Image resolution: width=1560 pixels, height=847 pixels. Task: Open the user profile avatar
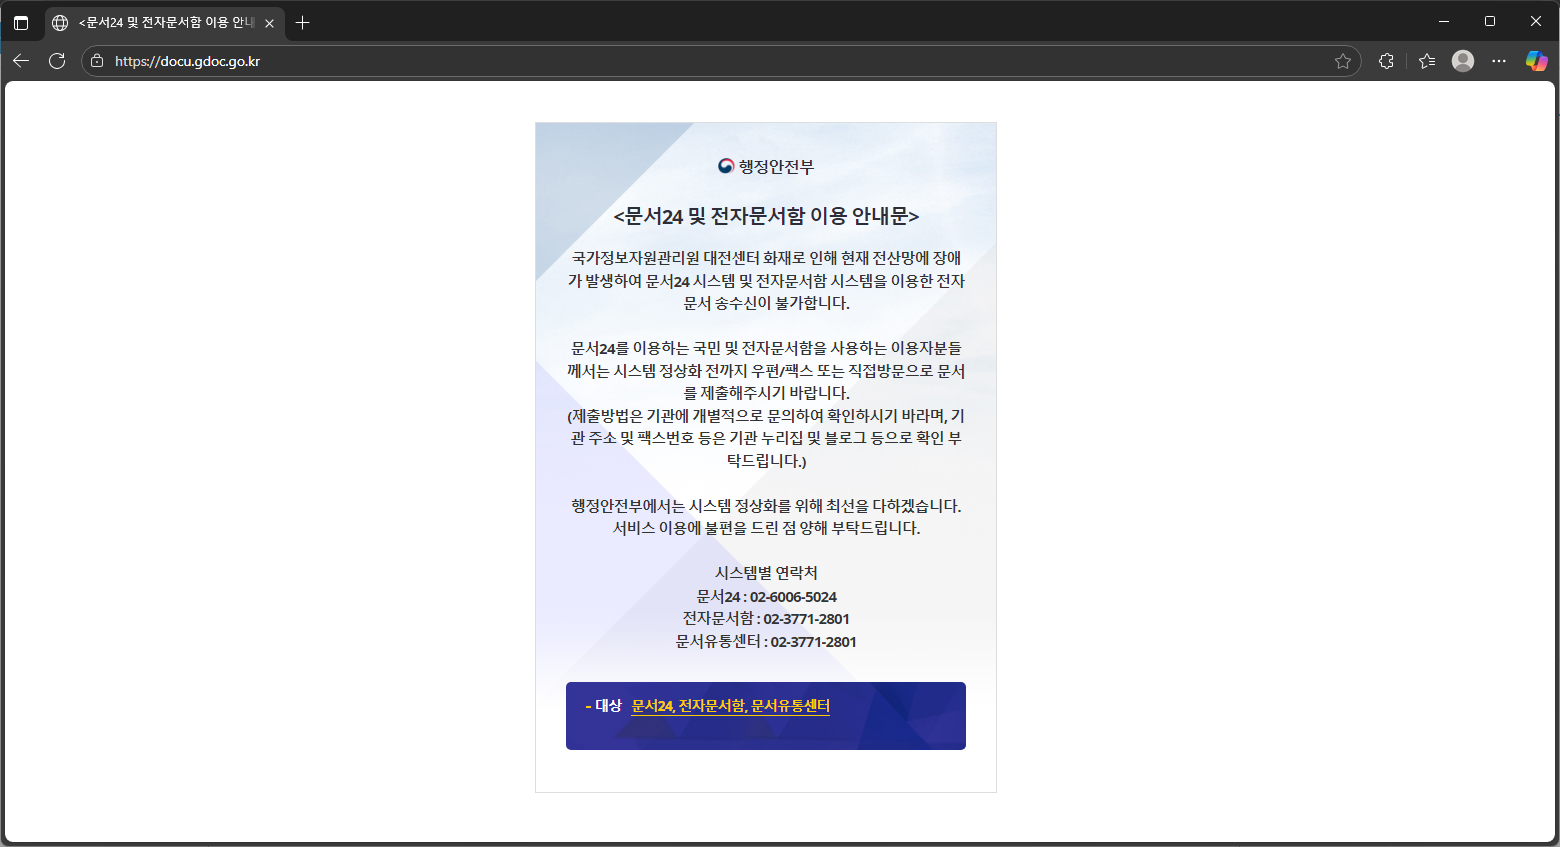coord(1463,61)
